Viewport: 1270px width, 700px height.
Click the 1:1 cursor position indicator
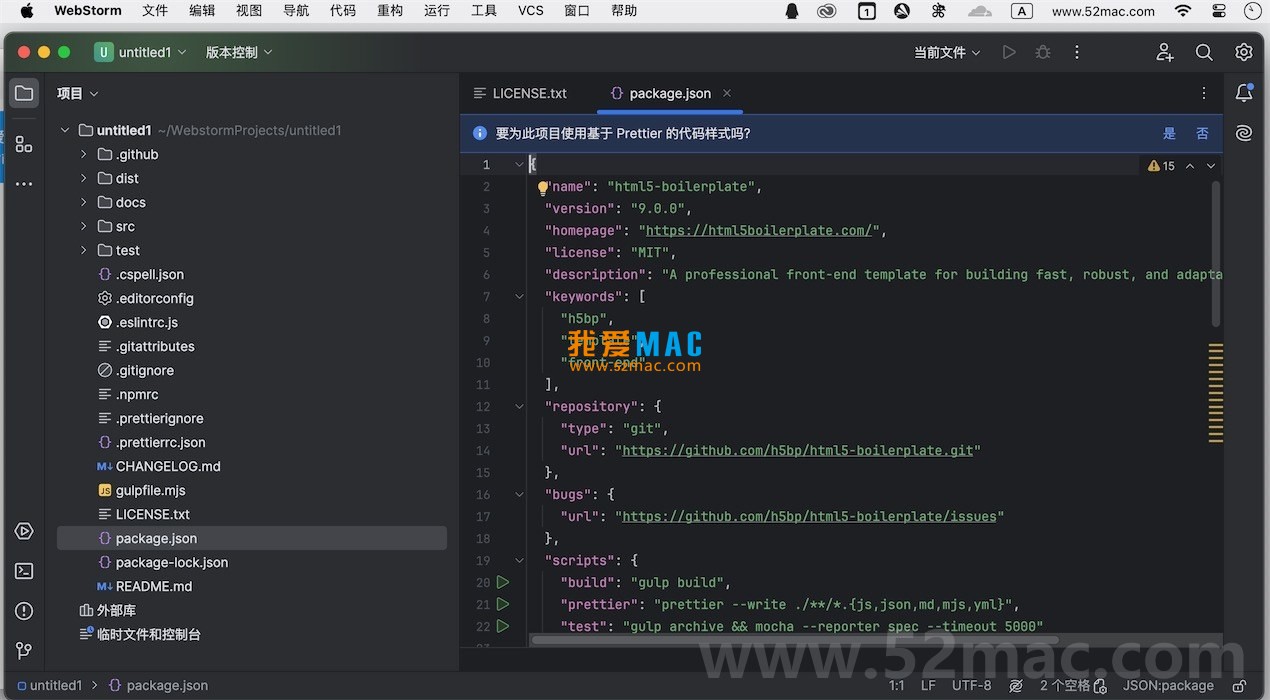(x=897, y=686)
